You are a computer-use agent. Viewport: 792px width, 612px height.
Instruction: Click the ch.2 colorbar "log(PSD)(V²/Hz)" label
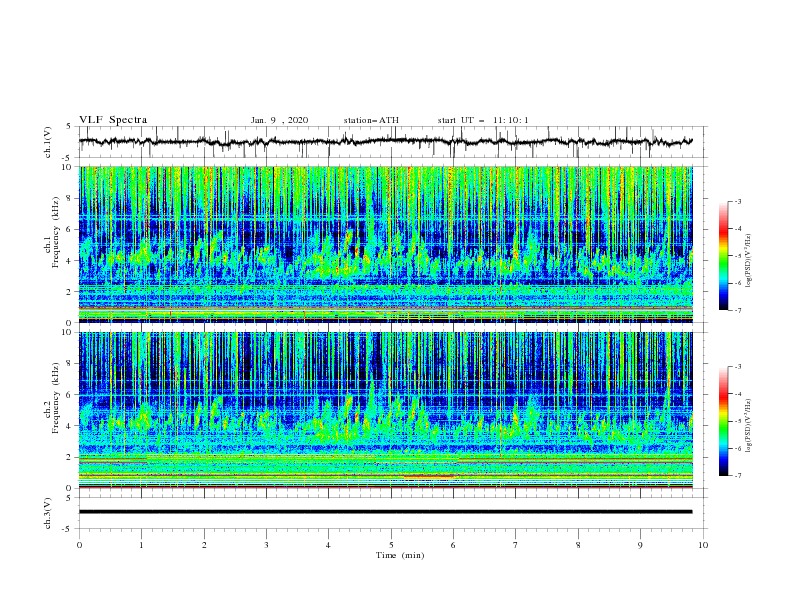click(749, 424)
